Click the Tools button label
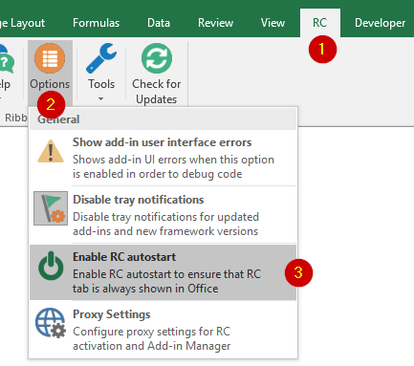This screenshot has height=366, width=414. [x=101, y=84]
